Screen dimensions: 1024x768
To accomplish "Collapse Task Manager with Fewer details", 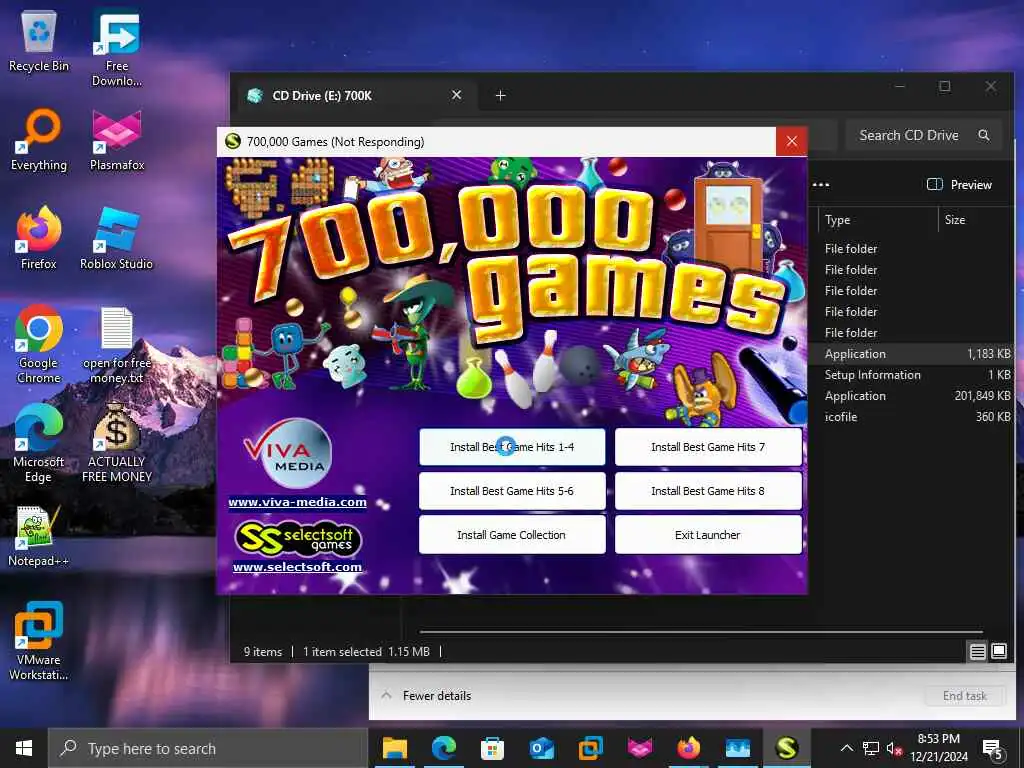I will tap(426, 696).
